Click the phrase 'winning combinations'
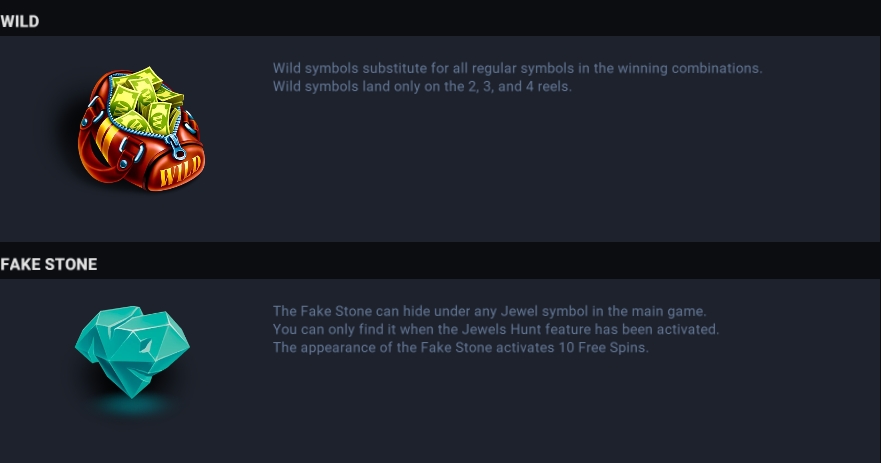 pos(689,68)
